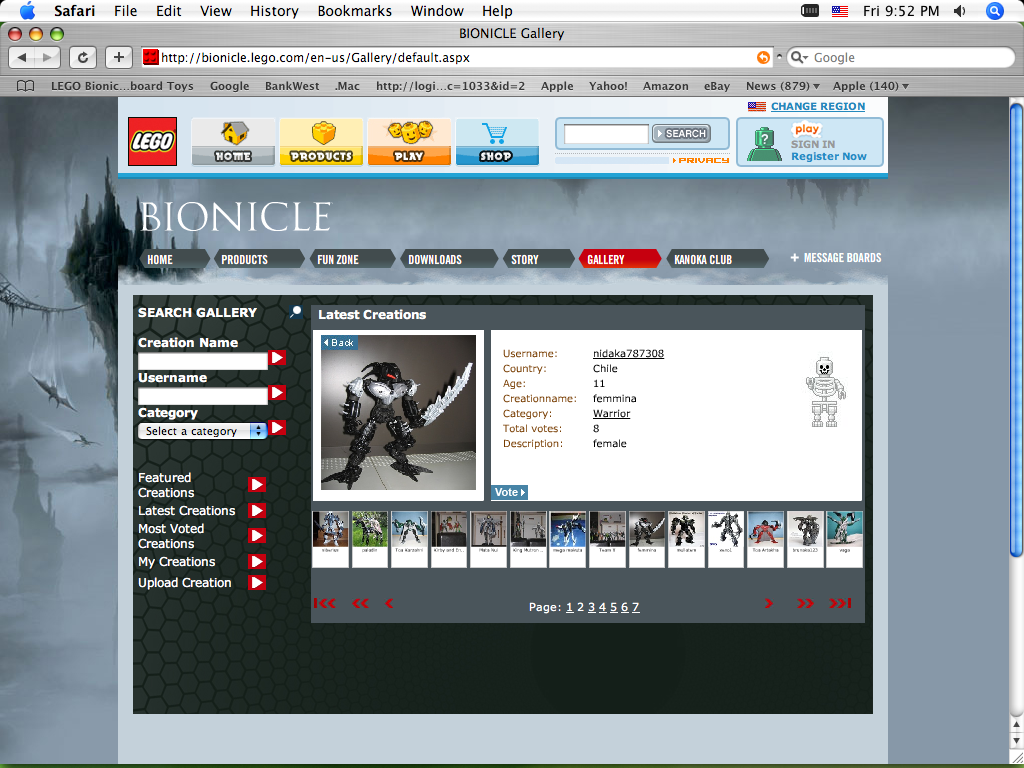Open the LEGO Products button
This screenshot has width=1024, height=768.
[x=321, y=142]
